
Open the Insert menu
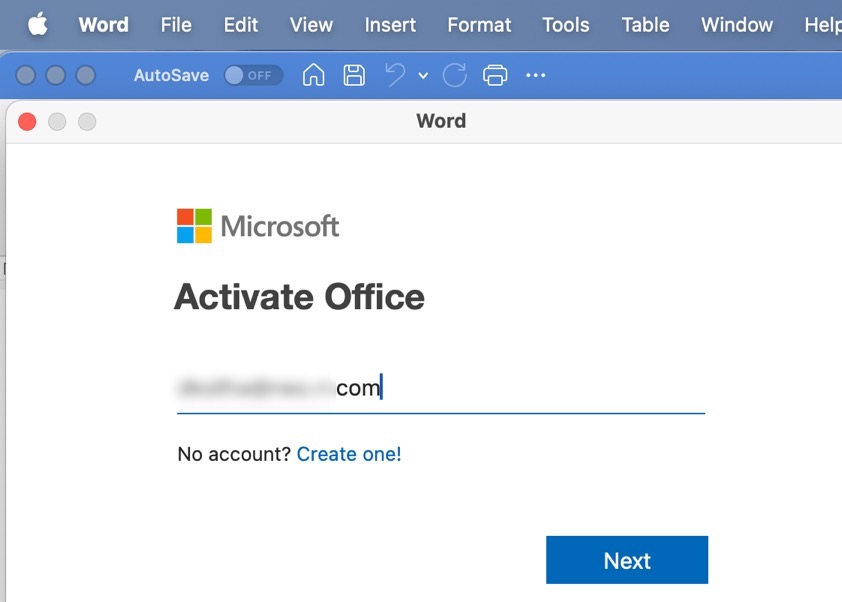click(390, 25)
